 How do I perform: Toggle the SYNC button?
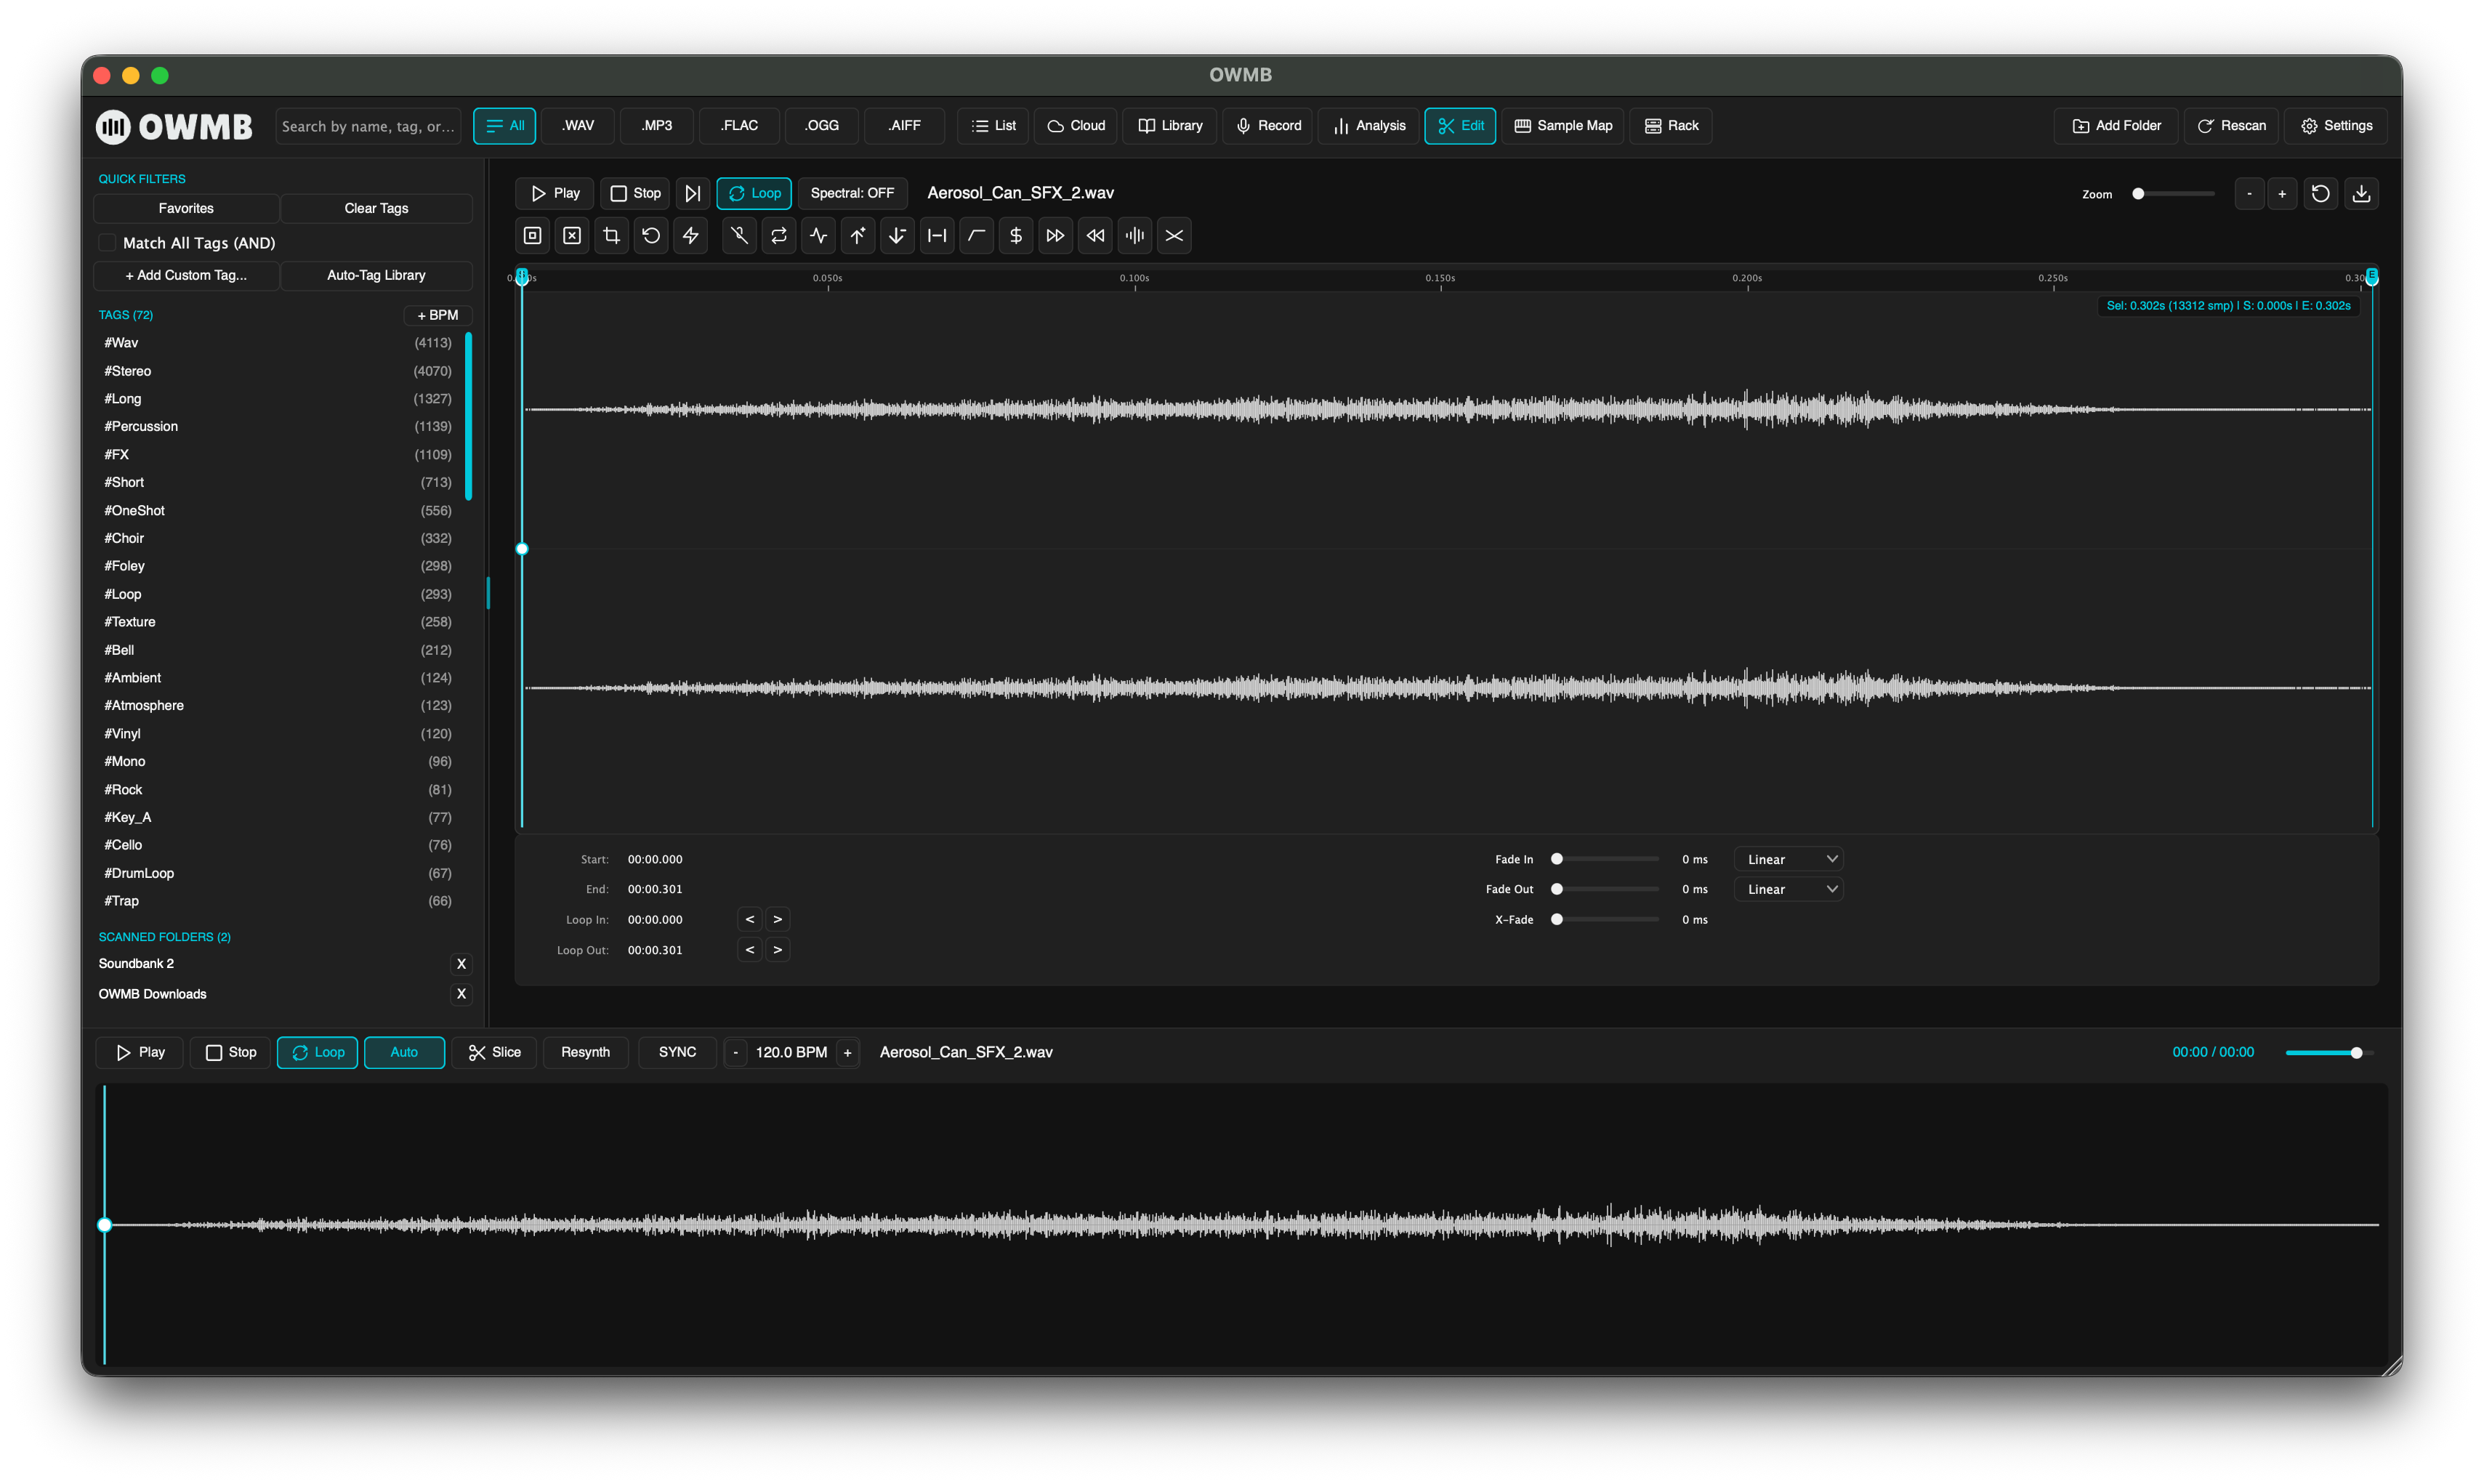point(677,1052)
